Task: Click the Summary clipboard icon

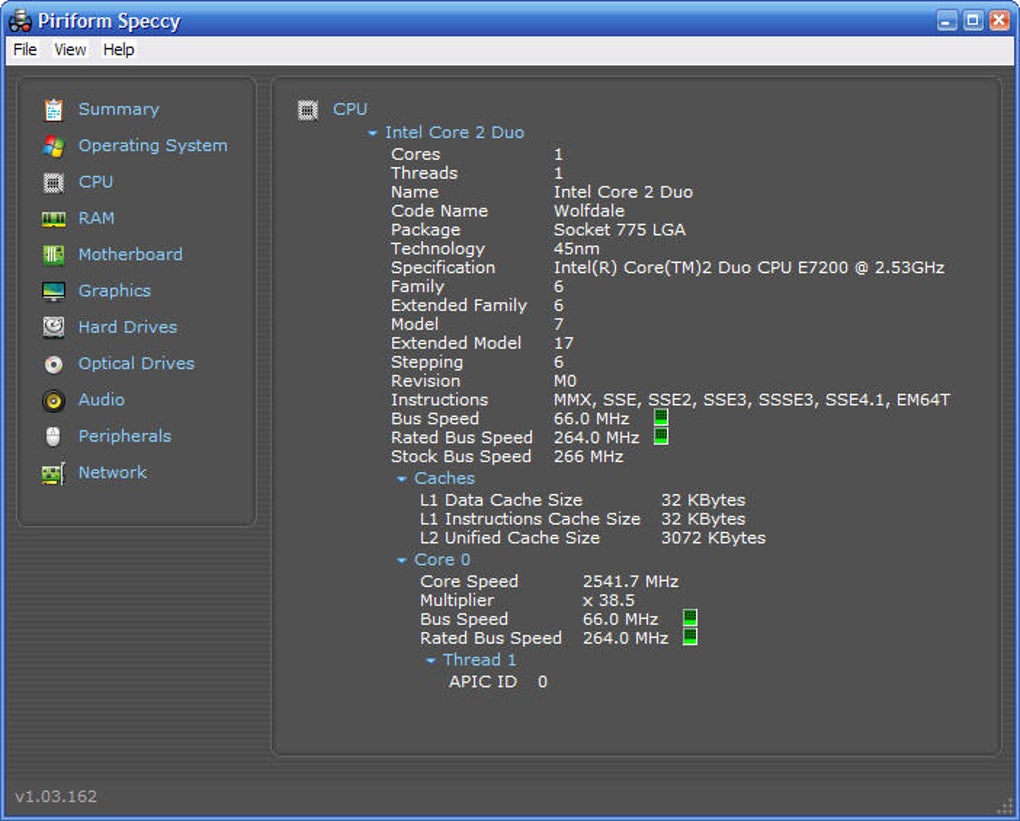Action: tap(53, 109)
